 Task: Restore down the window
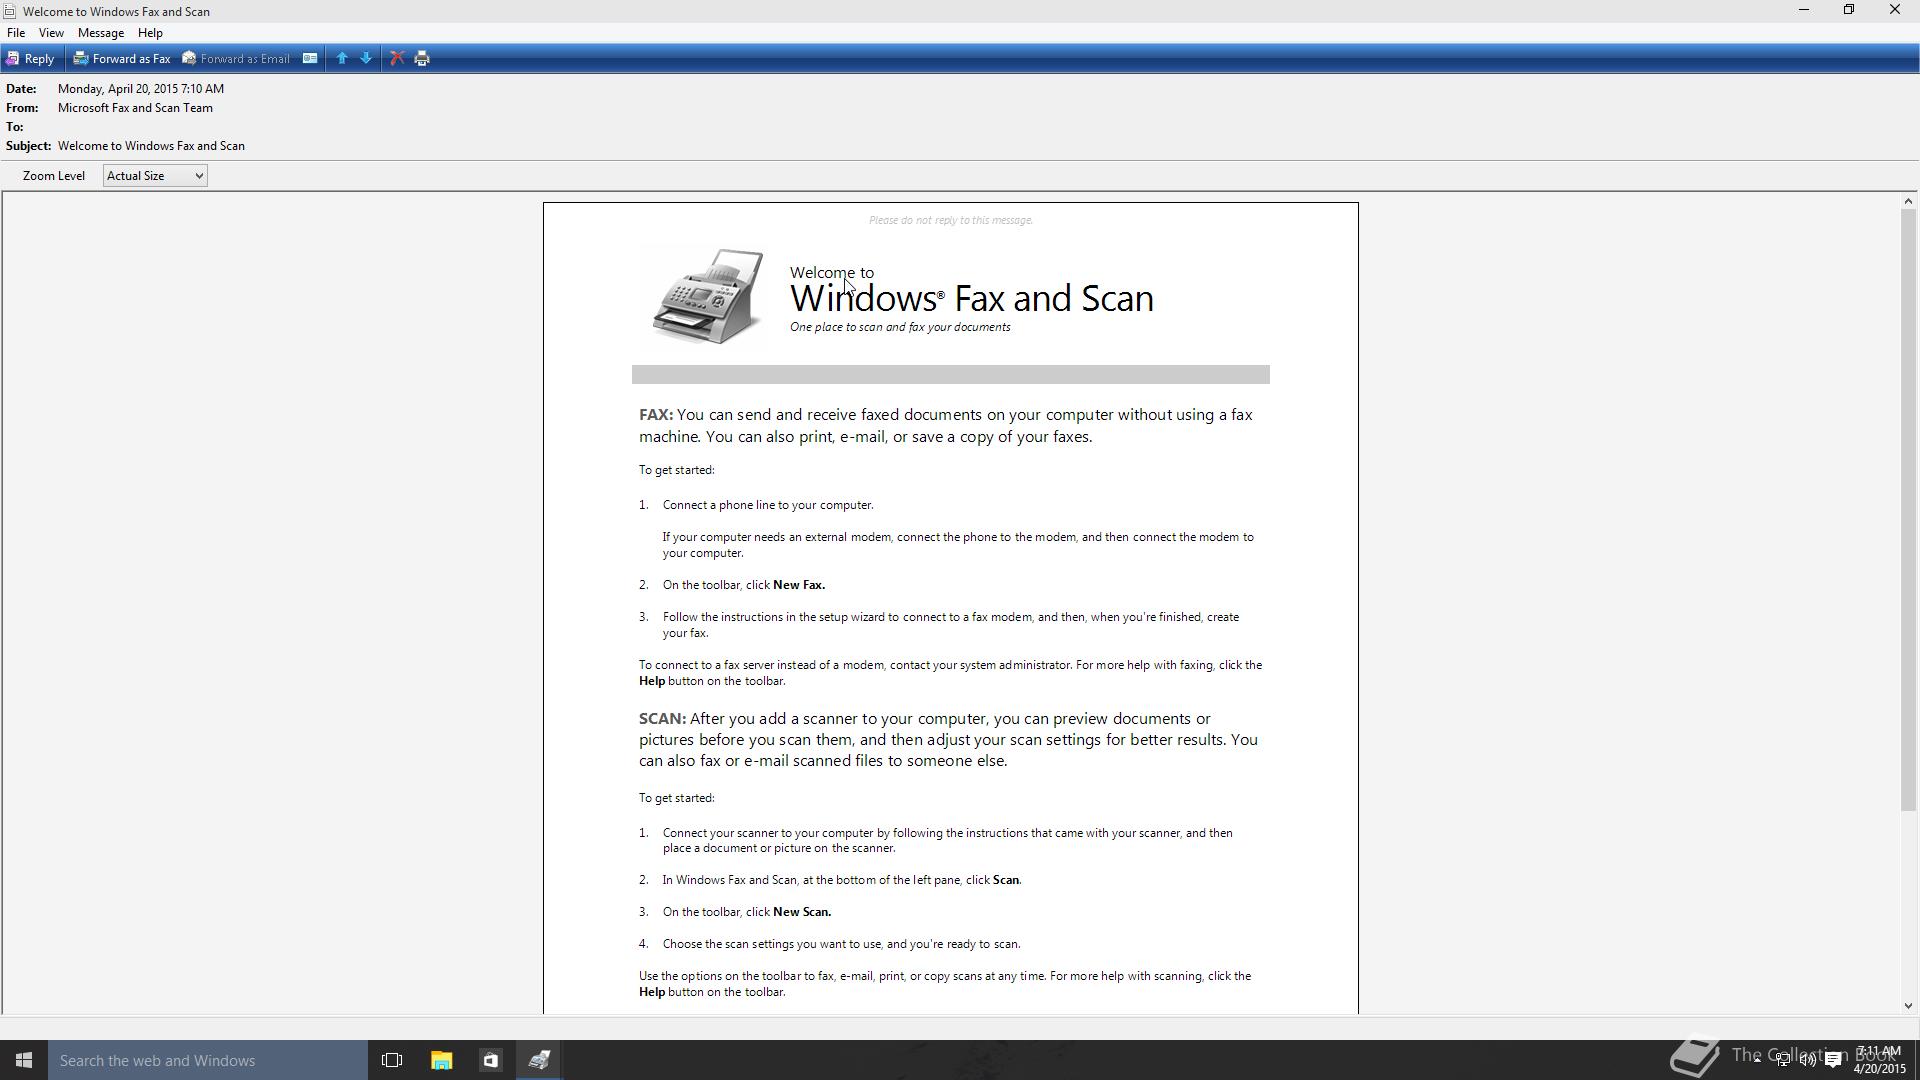click(x=1849, y=10)
